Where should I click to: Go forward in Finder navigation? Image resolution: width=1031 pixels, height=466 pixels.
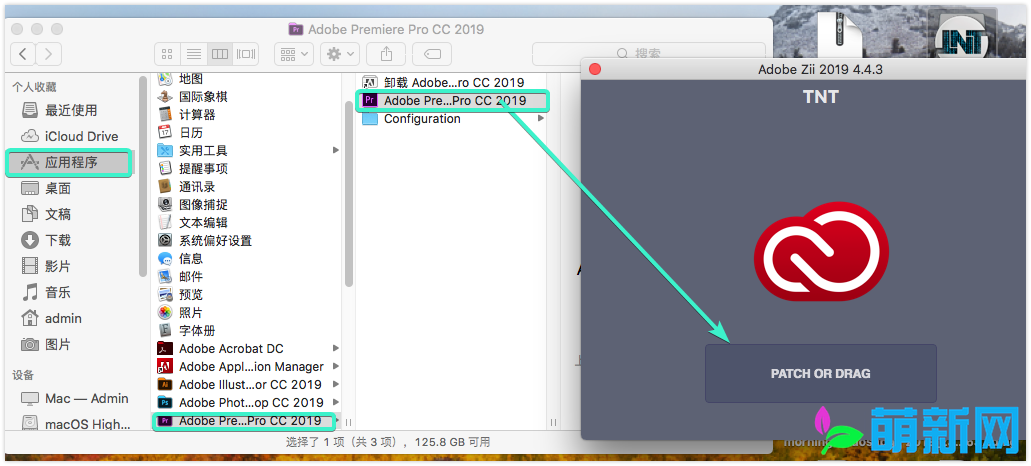[49, 53]
